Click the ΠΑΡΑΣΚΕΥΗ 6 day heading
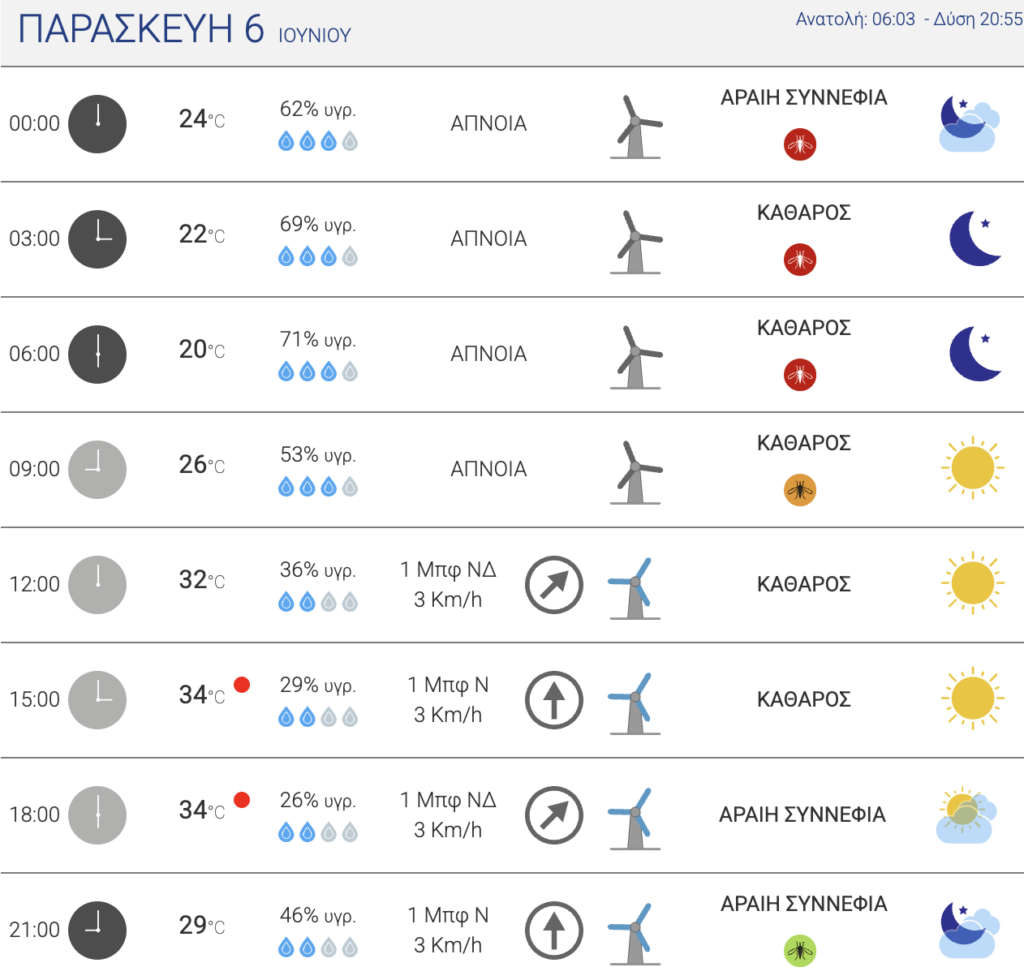Viewport: 1024px width, 980px height. click(140, 29)
